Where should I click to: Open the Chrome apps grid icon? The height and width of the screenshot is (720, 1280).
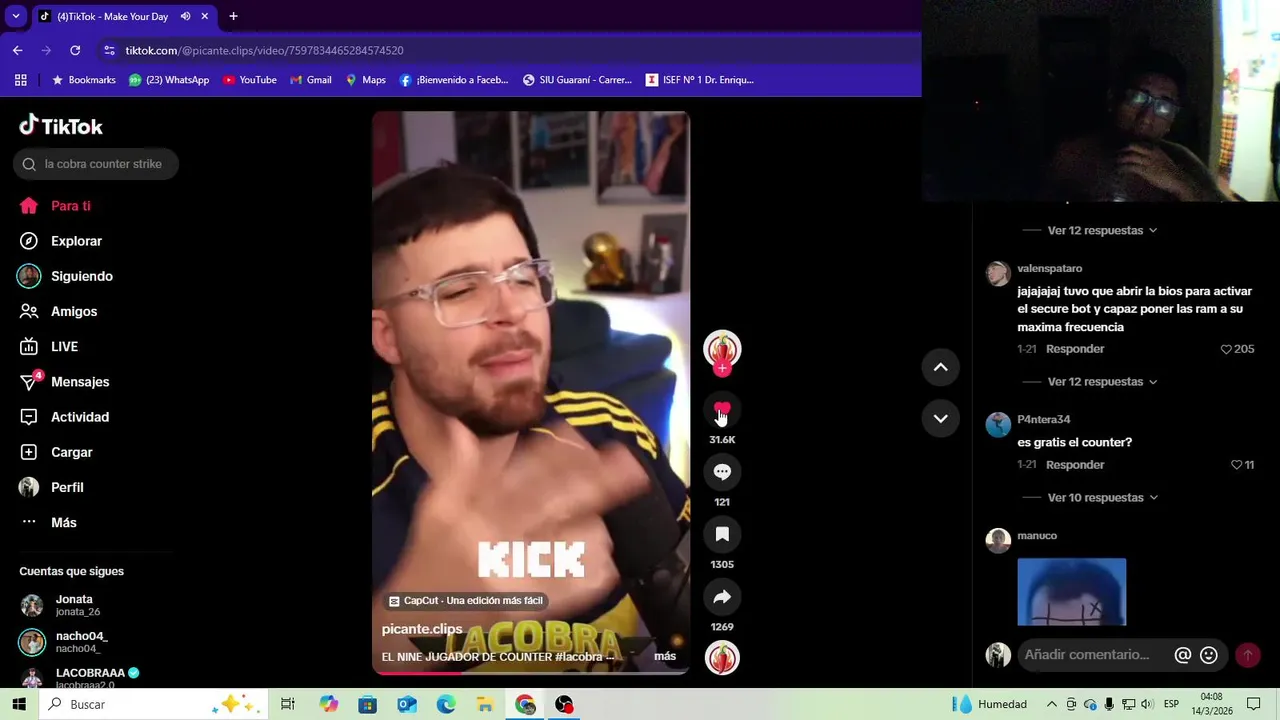pos(21,80)
